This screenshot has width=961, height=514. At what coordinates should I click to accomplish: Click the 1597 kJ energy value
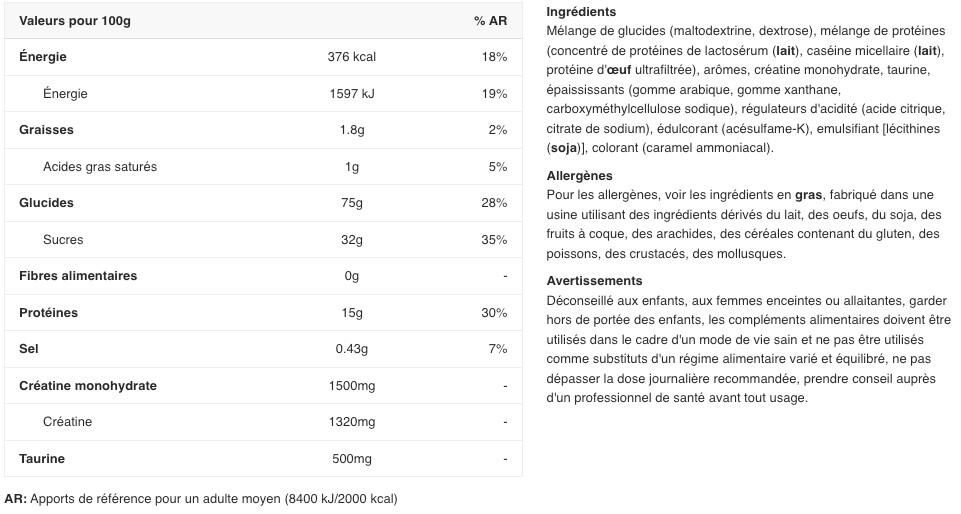(x=351, y=94)
